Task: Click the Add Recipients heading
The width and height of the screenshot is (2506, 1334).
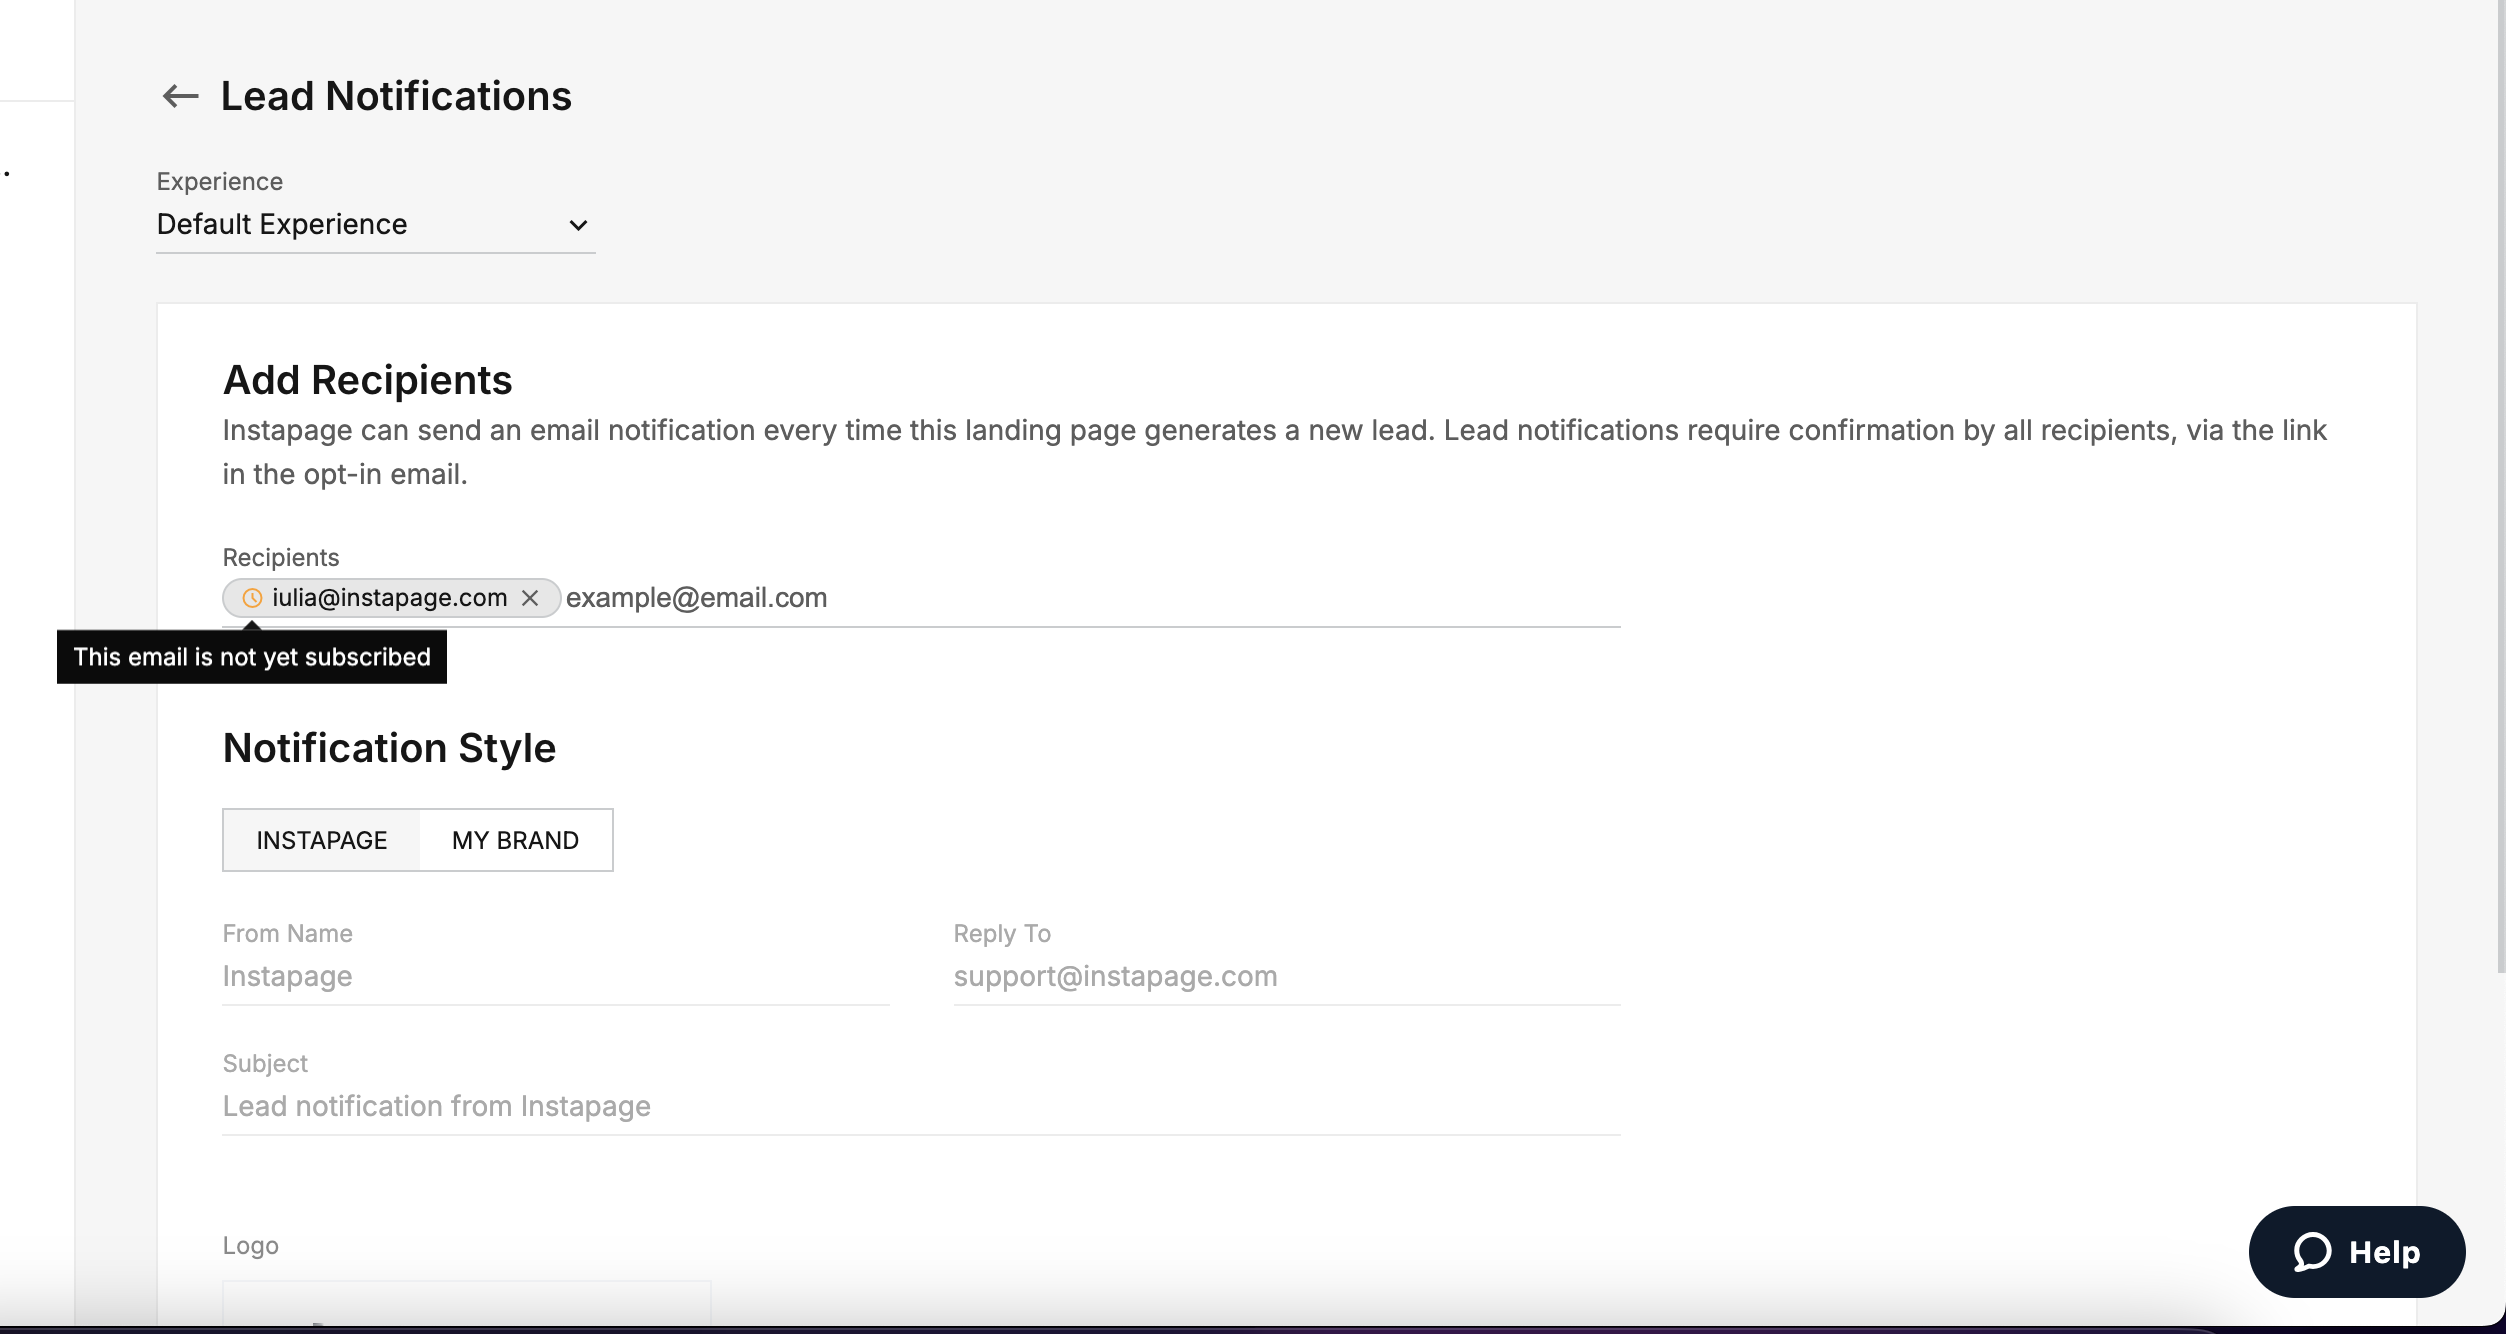Action: pos(367,380)
